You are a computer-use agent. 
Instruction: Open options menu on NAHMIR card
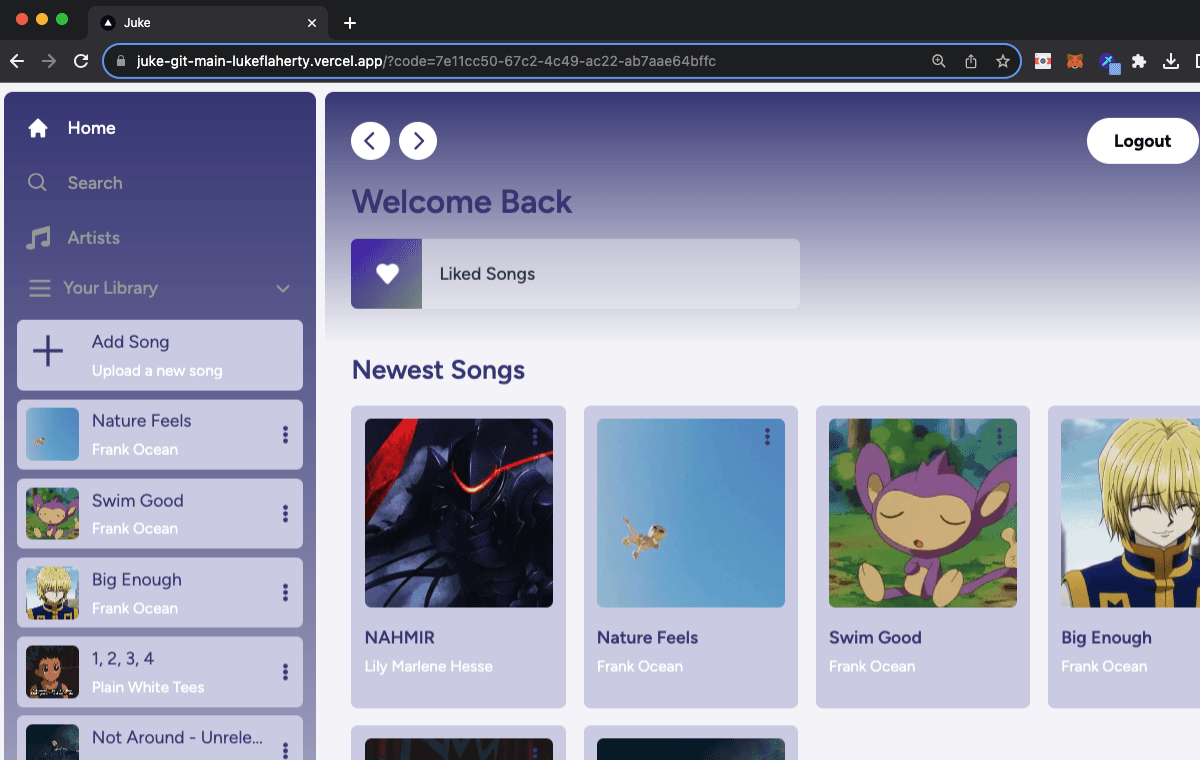tap(535, 436)
